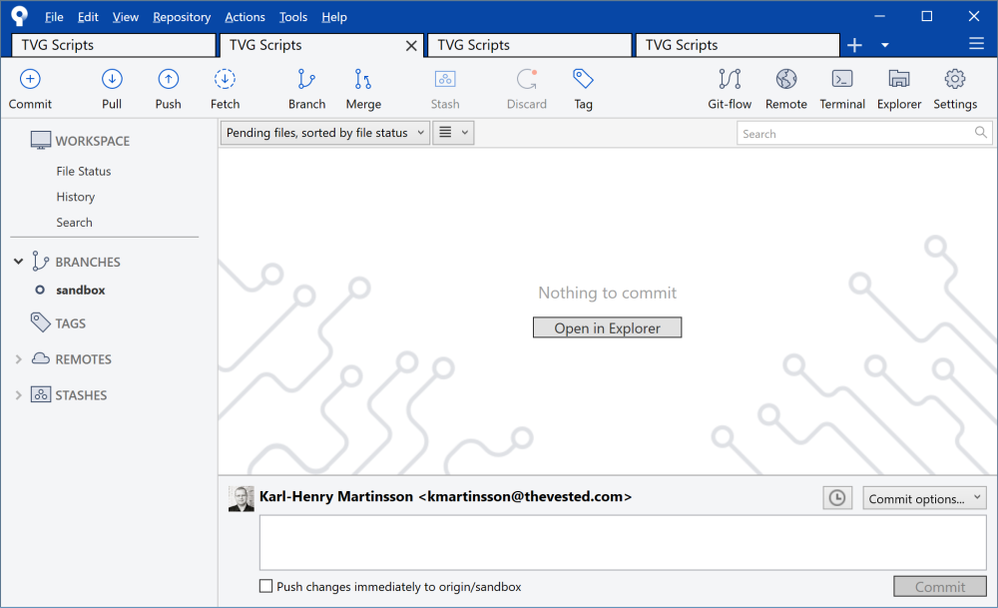The width and height of the screenshot is (998, 608).
Task: Open the Explorer toolbar icon
Action: coord(899,79)
